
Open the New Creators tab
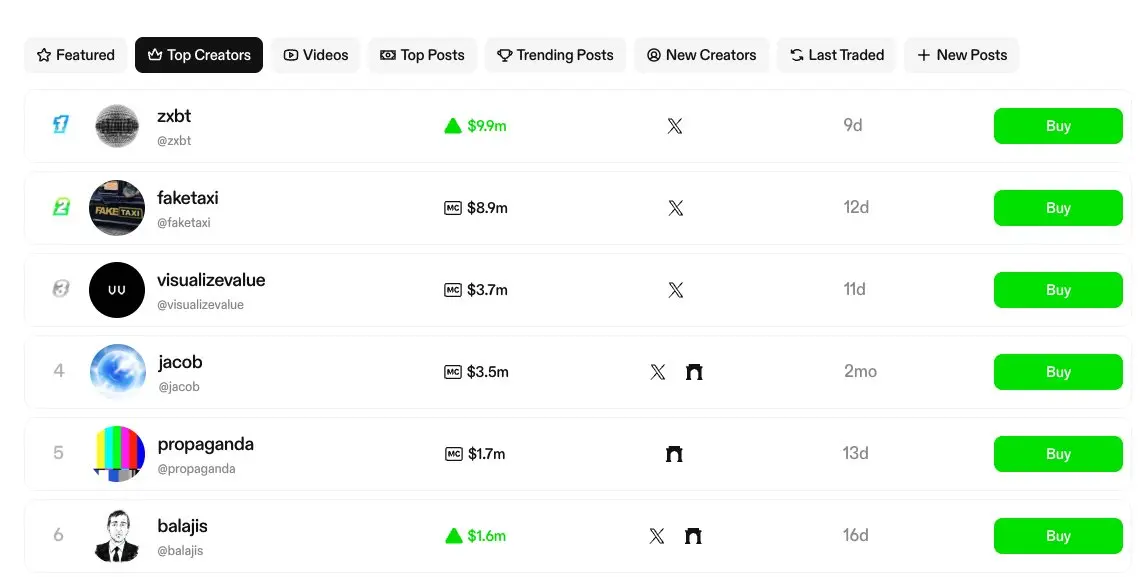pos(701,55)
